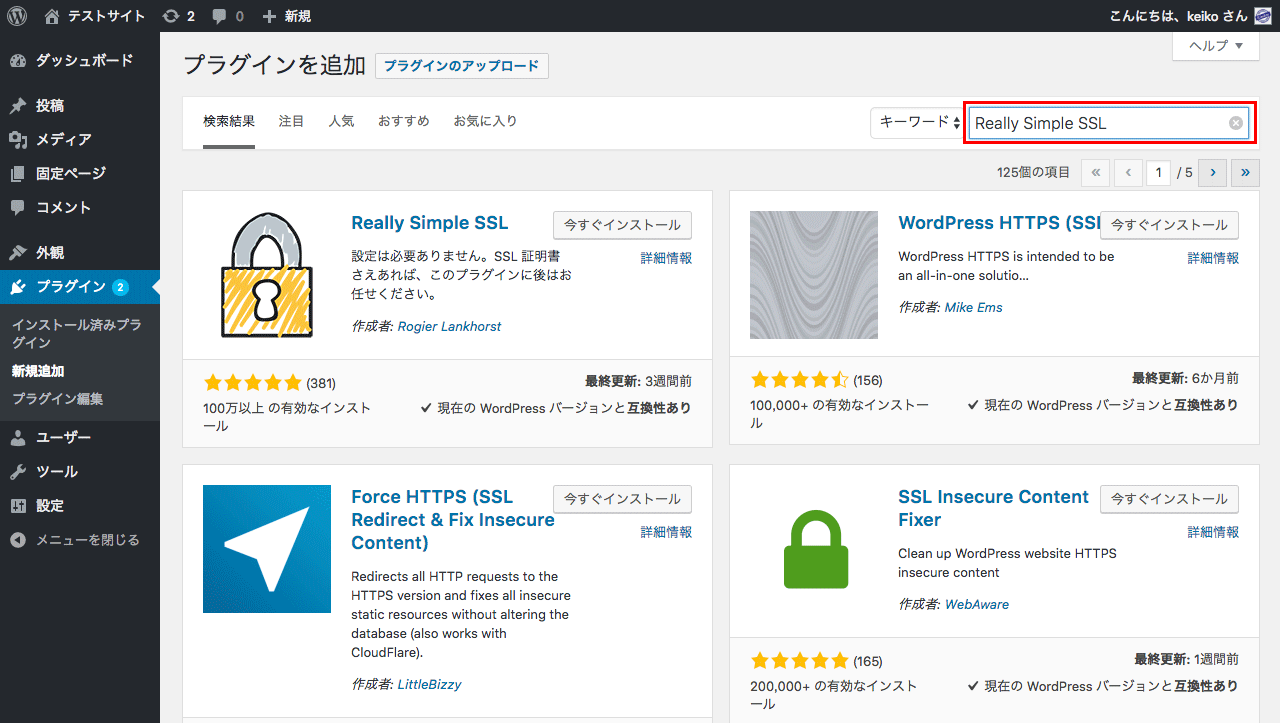Image resolution: width=1280 pixels, height=723 pixels.
Task: Click プラグインのアップロード button
Action: [x=462, y=66]
